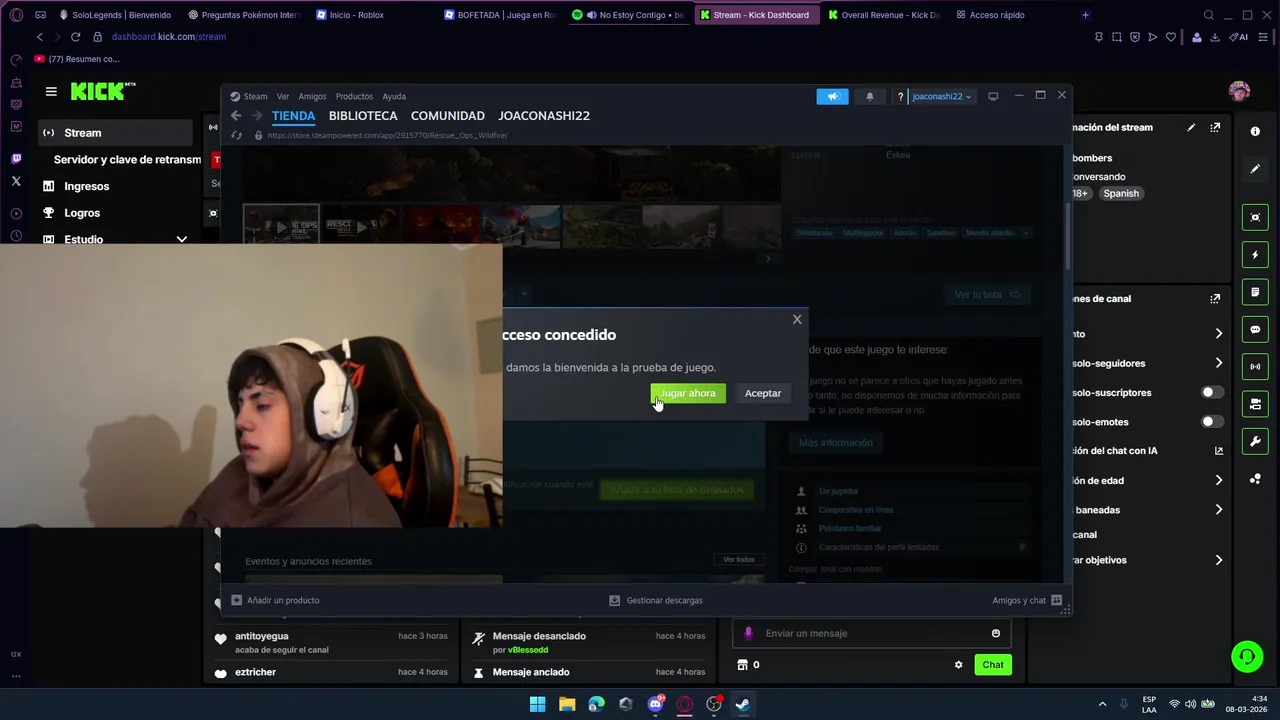
Task: Open Amigos y chat in Steam
Action: 1027,600
